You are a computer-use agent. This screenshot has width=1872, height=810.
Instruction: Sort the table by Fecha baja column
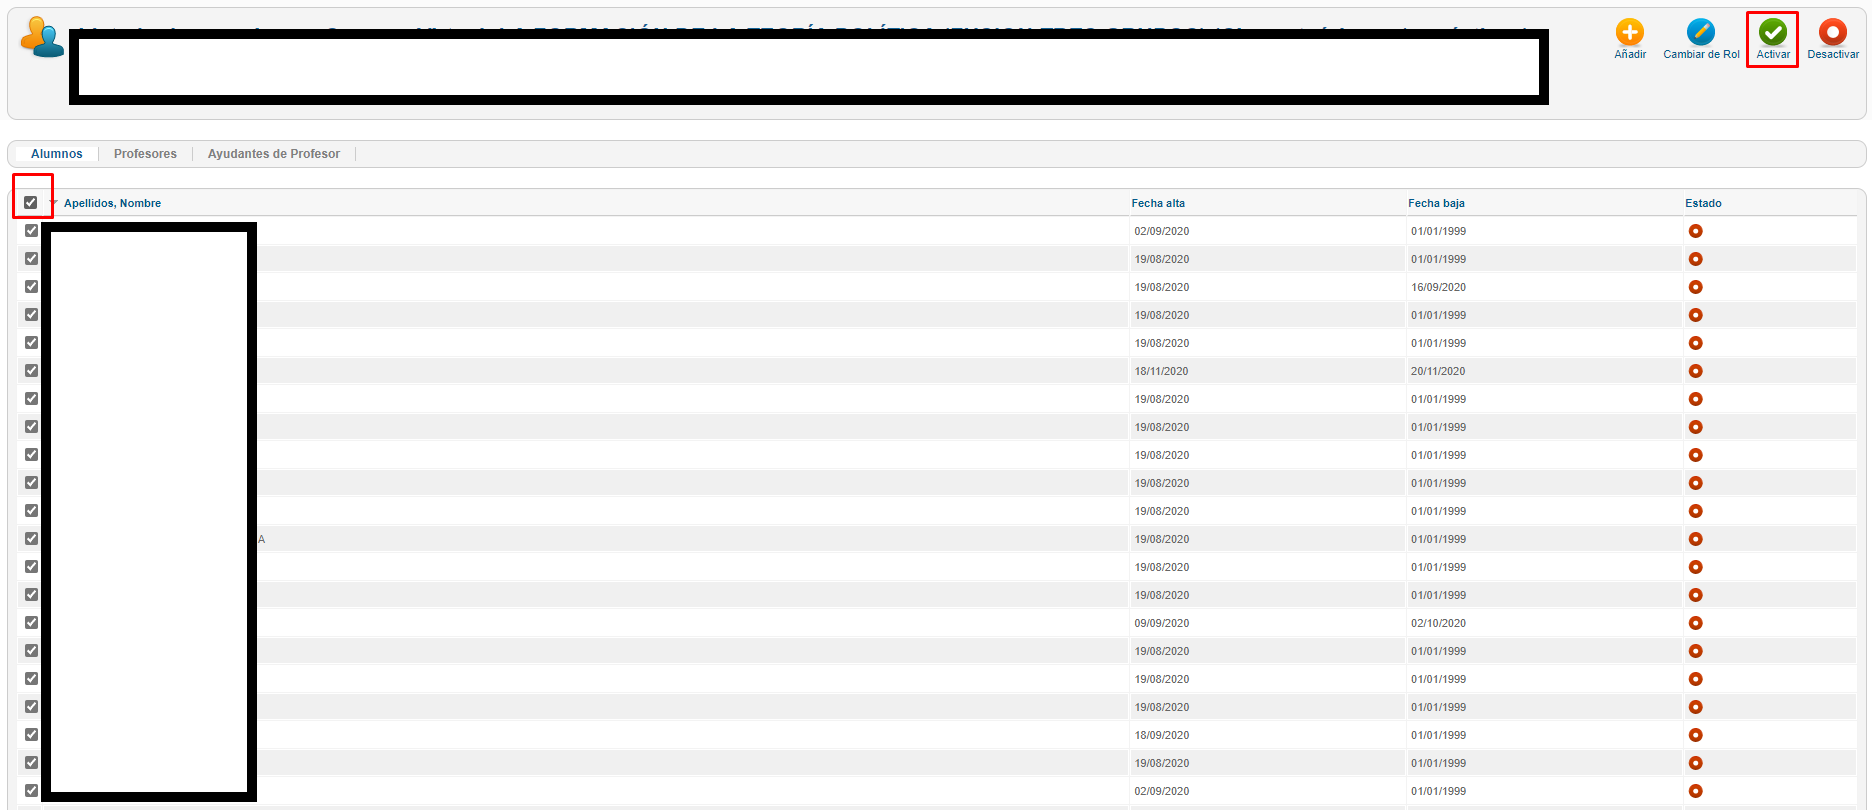pos(1435,203)
